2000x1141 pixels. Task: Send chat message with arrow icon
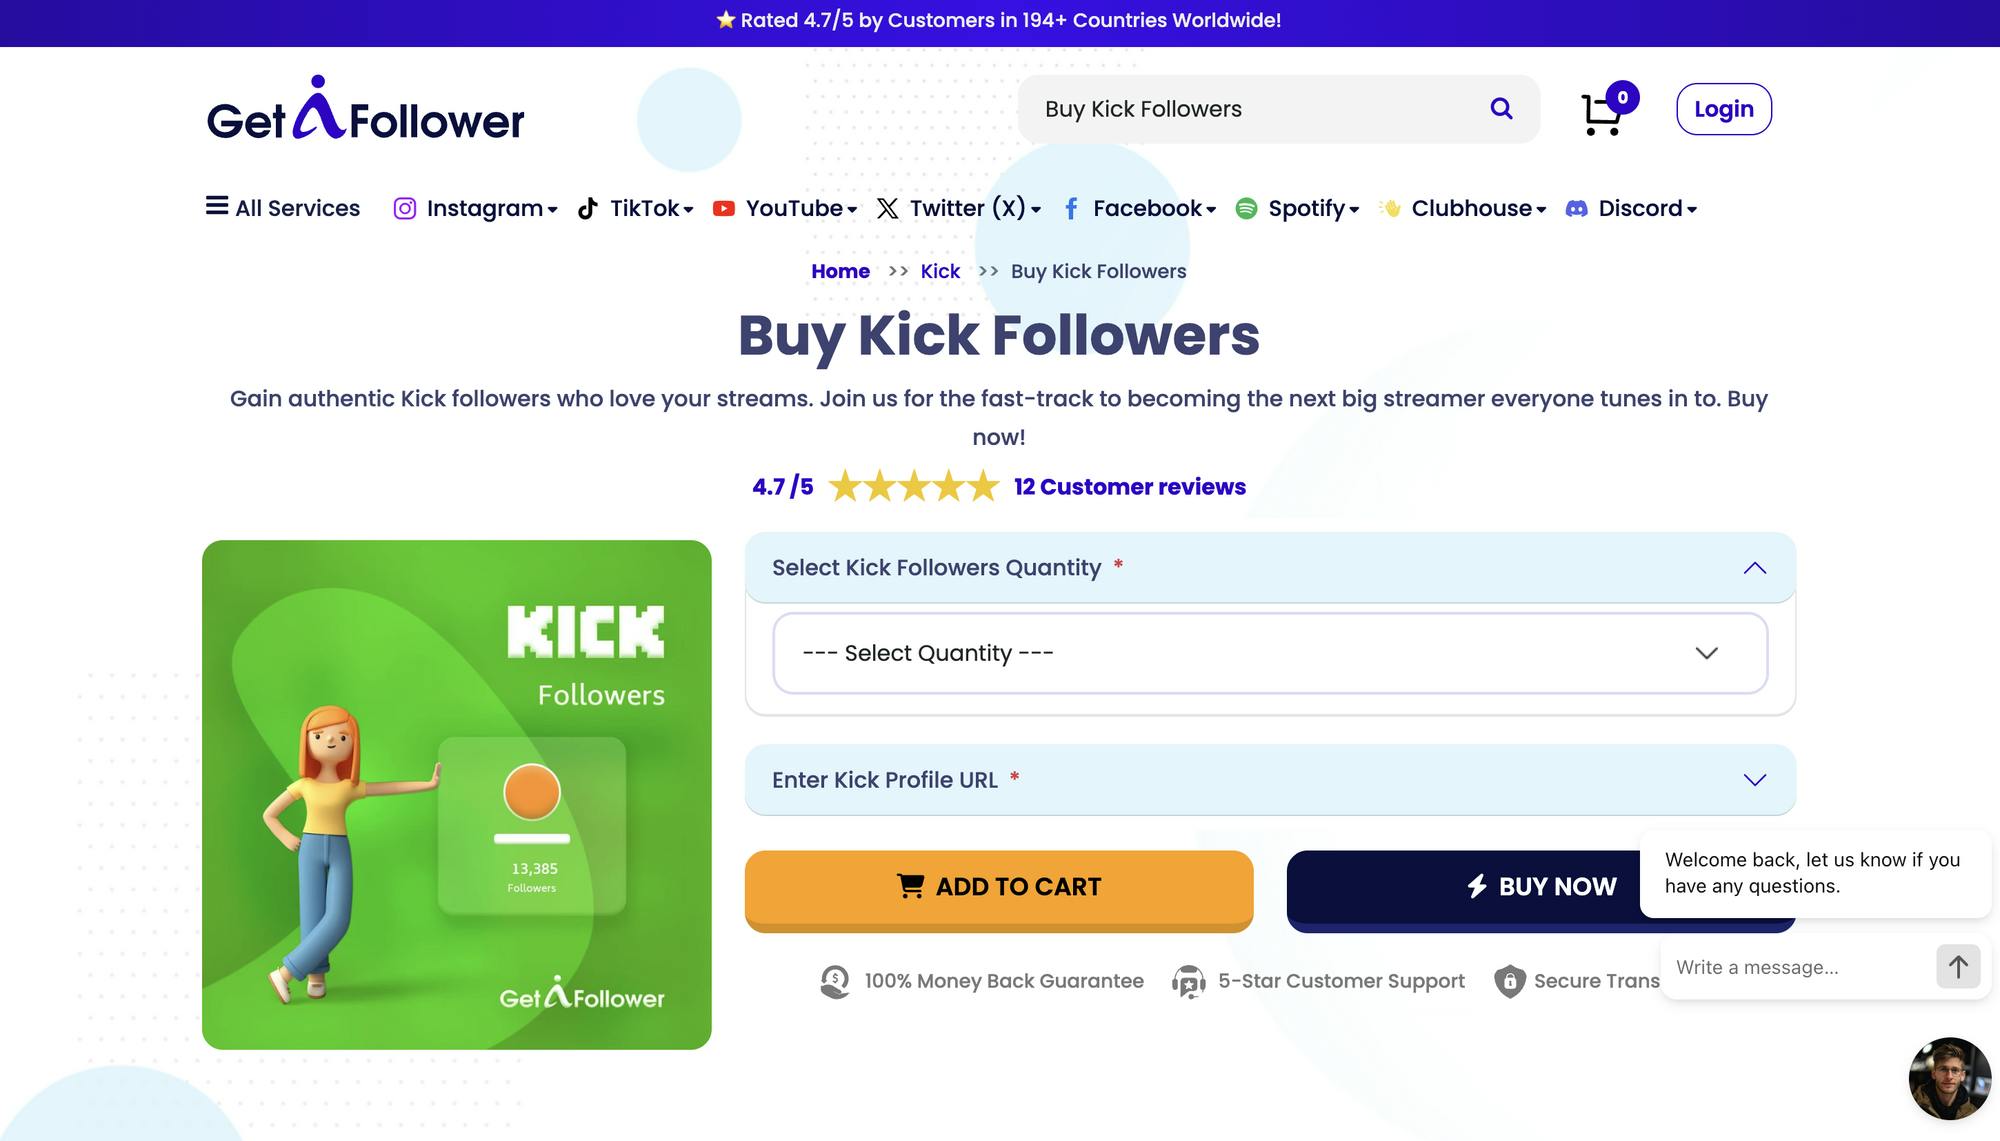click(x=1958, y=967)
